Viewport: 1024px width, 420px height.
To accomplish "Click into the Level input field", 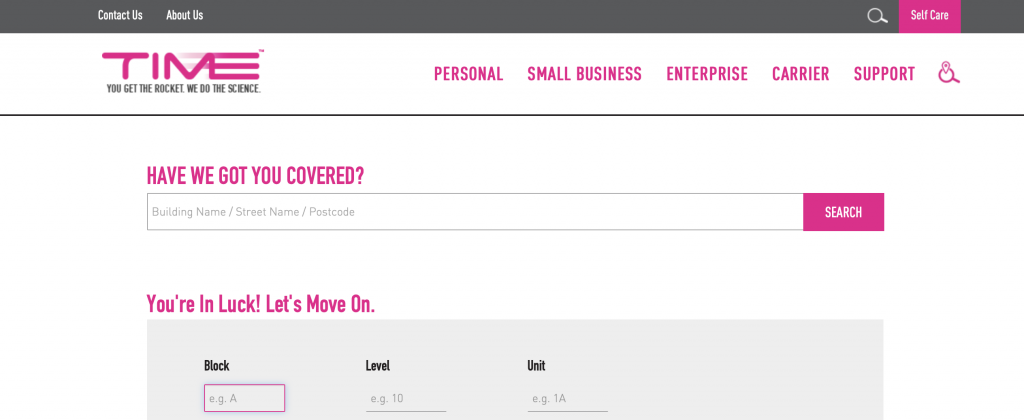I will tap(406, 398).
